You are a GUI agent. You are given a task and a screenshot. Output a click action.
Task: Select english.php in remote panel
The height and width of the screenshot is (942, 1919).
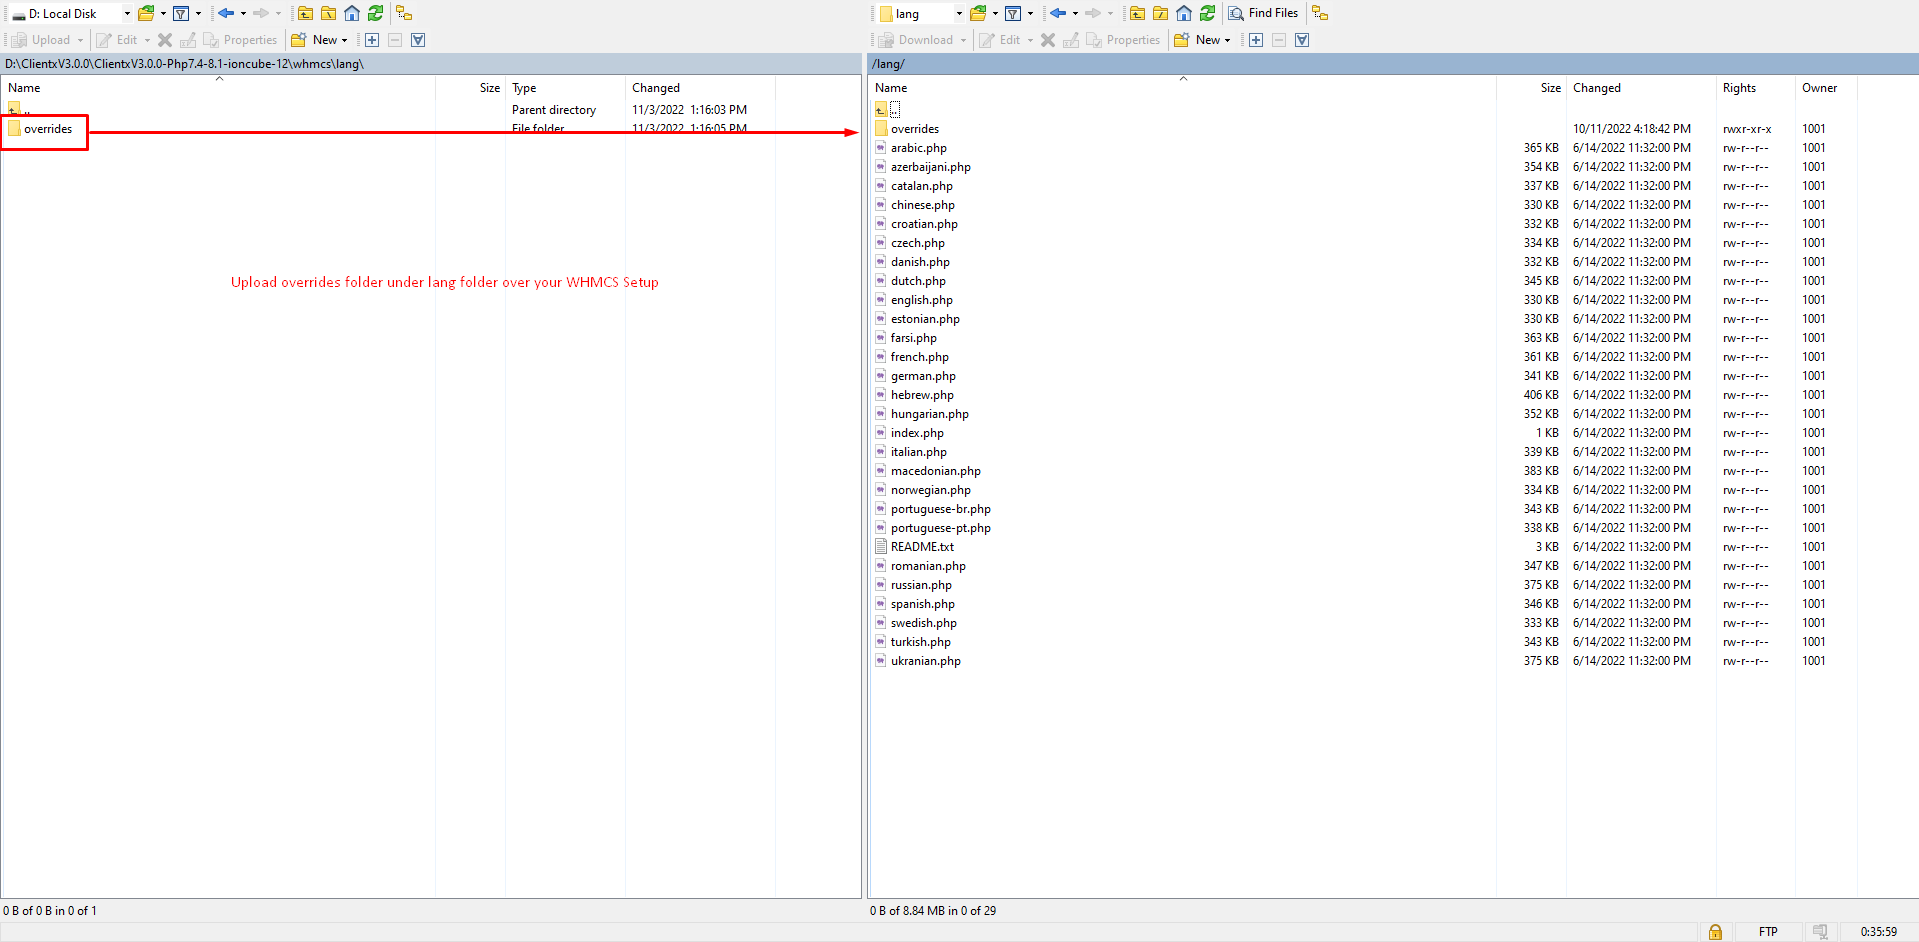(921, 300)
